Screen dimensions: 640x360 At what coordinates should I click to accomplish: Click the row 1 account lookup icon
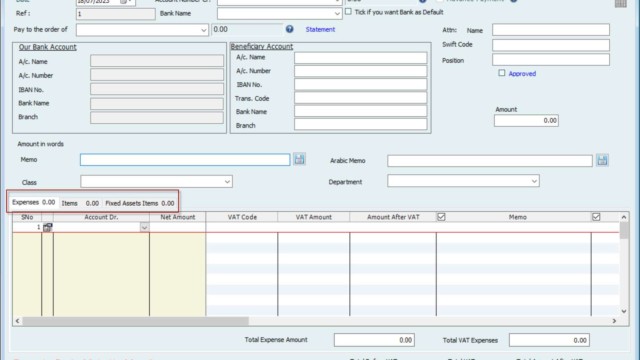pyautogui.click(x=47, y=227)
